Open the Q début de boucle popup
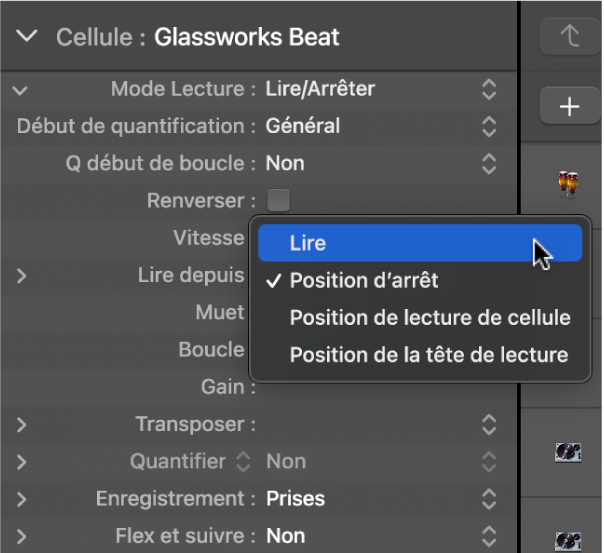The image size is (604, 553). (381, 164)
